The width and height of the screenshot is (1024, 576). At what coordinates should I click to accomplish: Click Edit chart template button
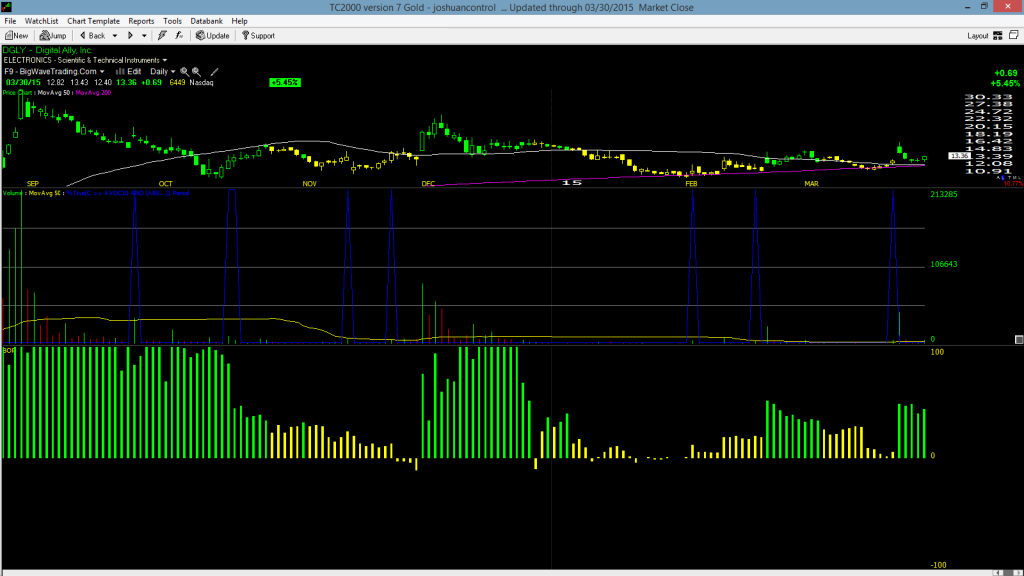point(129,72)
